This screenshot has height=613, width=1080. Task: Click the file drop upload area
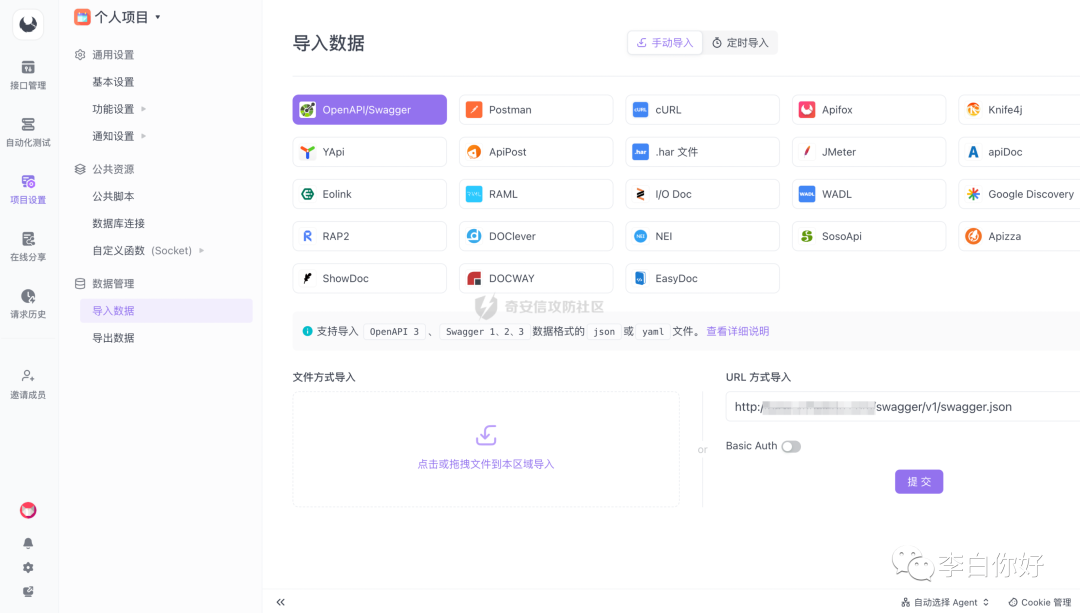tap(486, 449)
